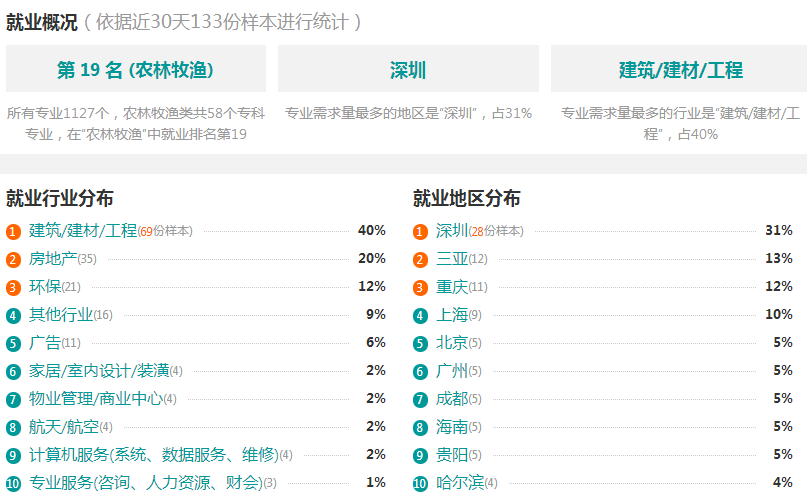This screenshot has width=807, height=496.
Task: Click rank 5 badge beside 广告
Action: pyautogui.click(x=13, y=344)
